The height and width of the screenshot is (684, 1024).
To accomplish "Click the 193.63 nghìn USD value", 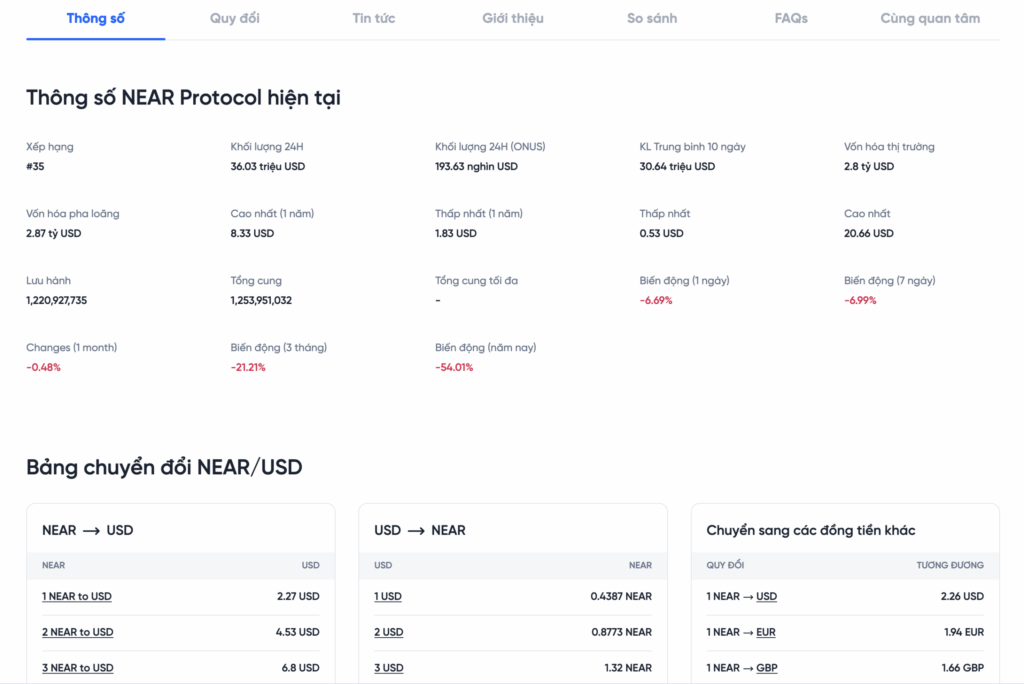I will tap(476, 167).
